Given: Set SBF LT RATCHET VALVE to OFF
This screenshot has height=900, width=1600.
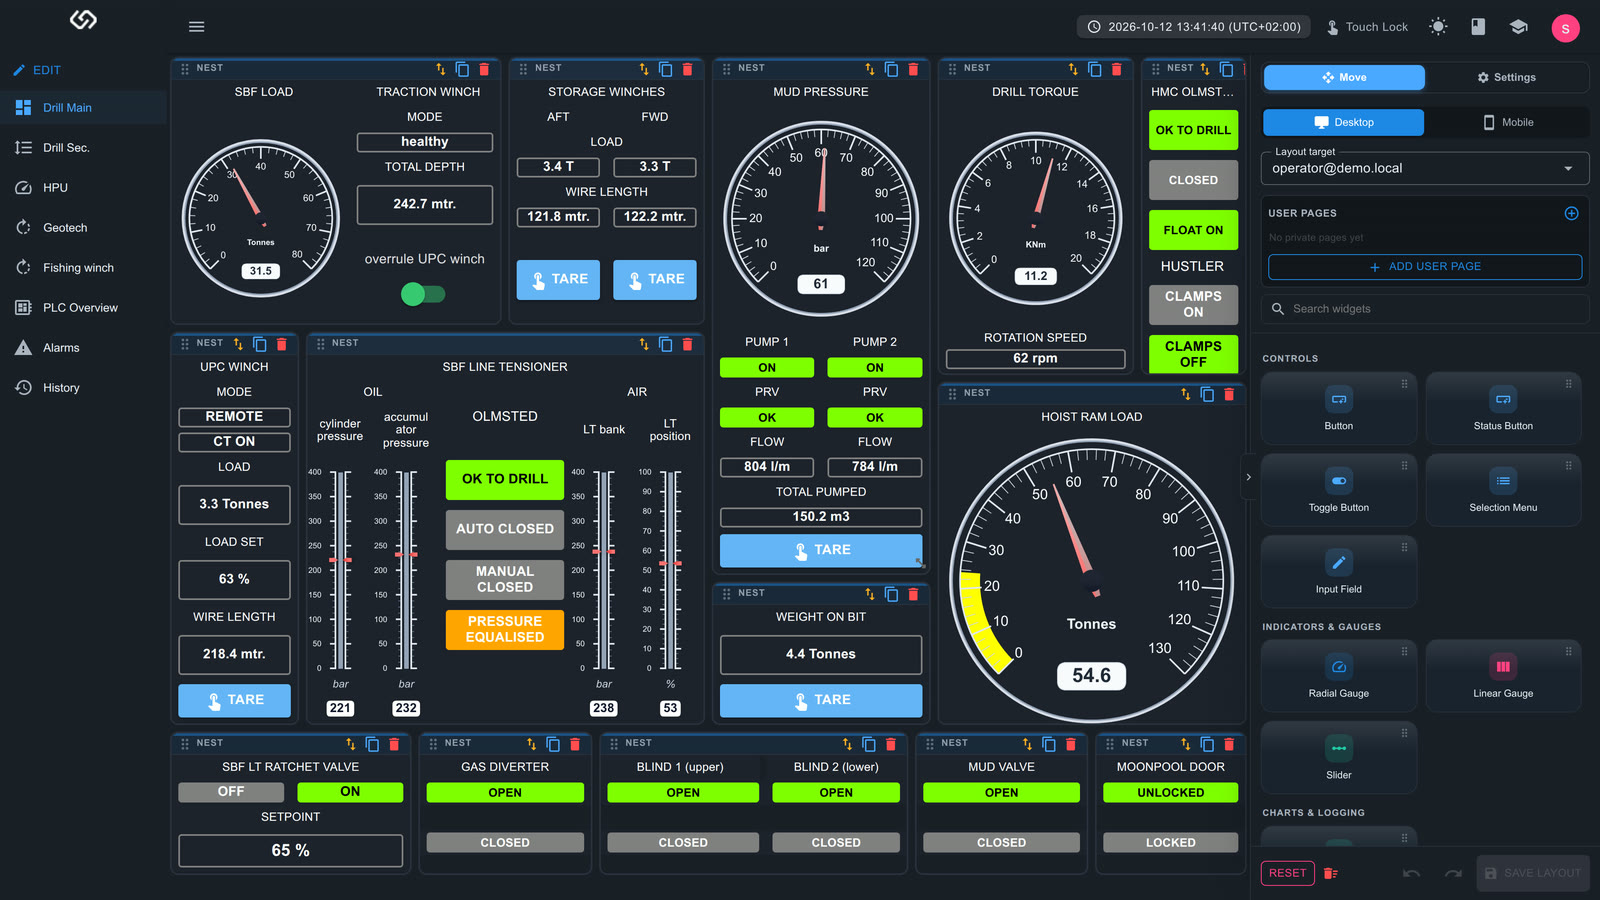Looking at the screenshot, I should [231, 792].
